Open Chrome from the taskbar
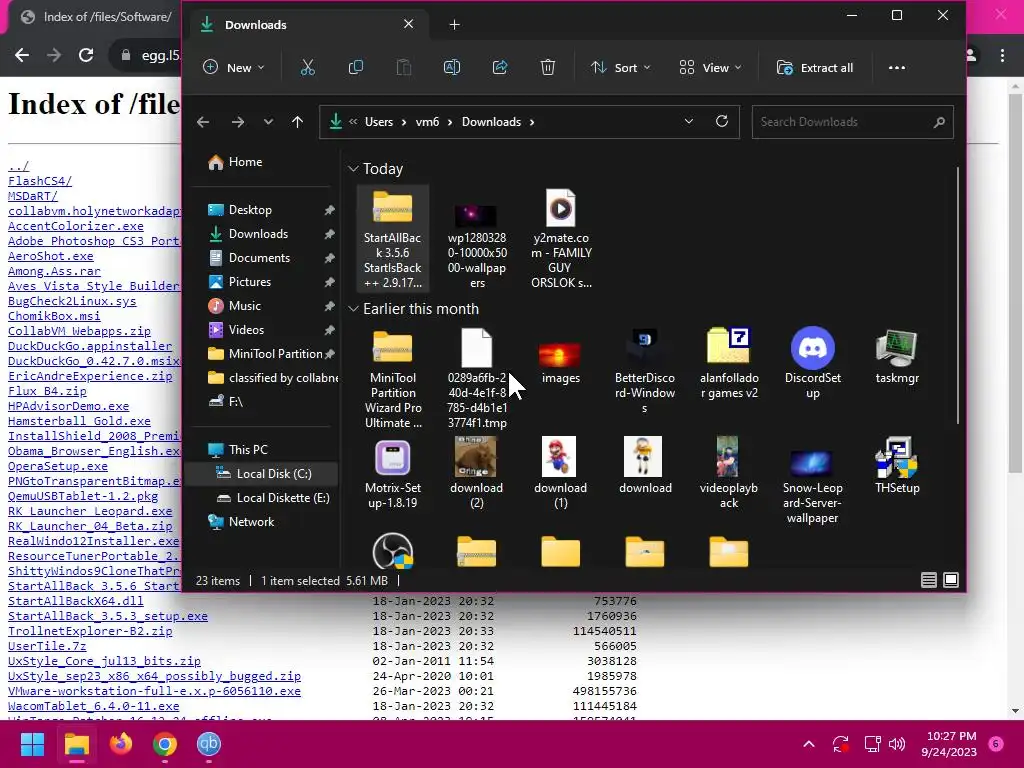1024x768 pixels. (165, 744)
